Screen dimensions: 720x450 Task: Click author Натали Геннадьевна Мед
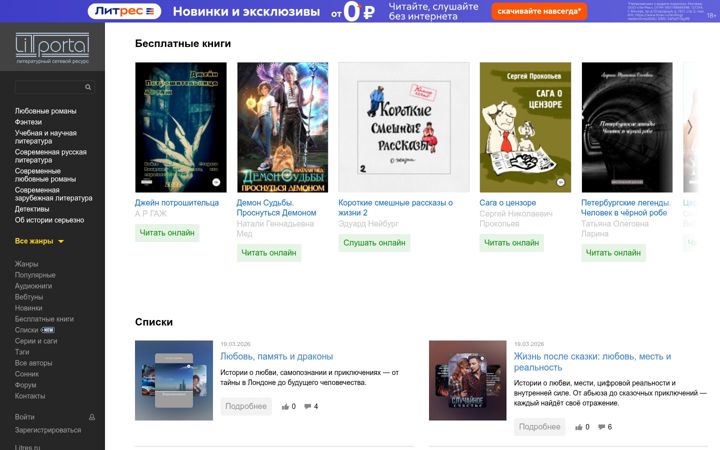pyautogui.click(x=275, y=229)
